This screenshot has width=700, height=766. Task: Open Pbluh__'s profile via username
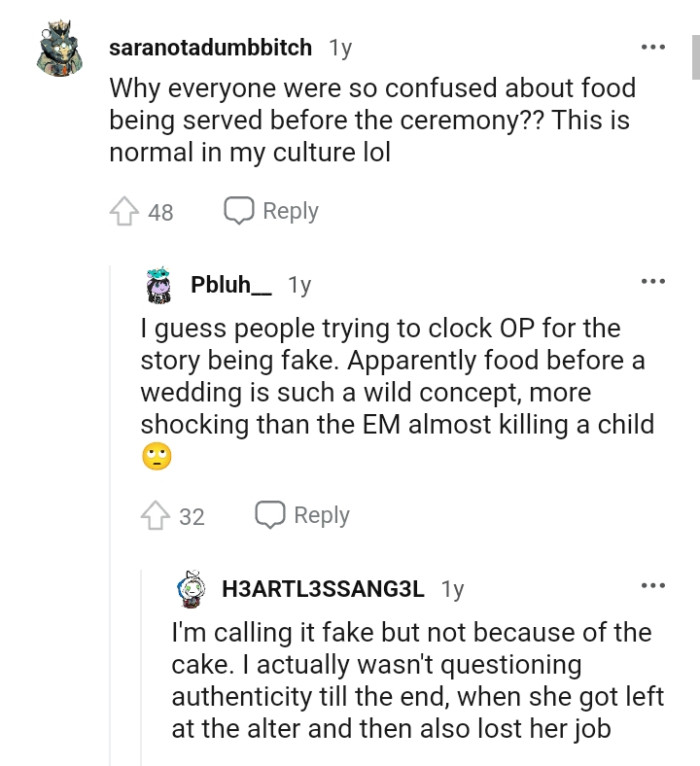[231, 285]
